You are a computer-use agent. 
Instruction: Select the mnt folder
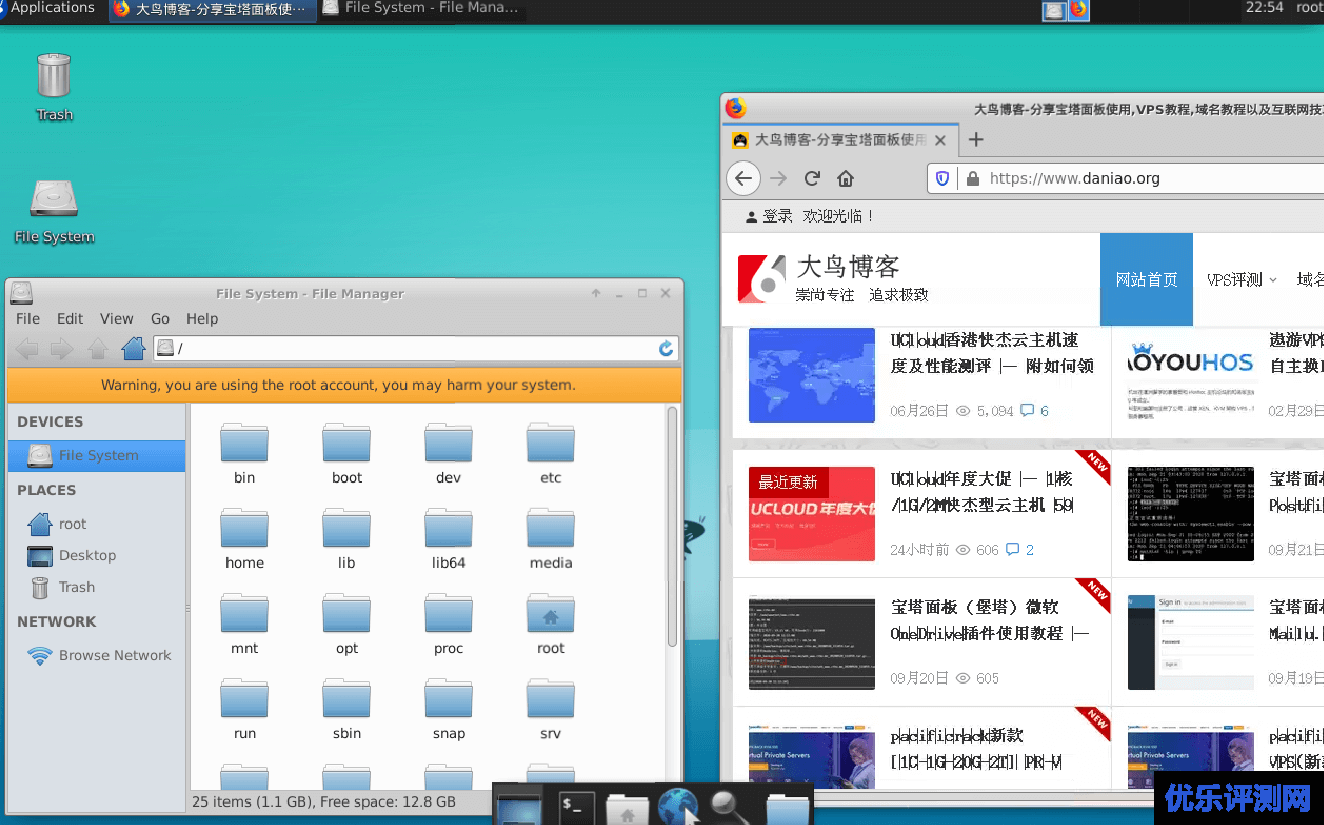(245, 624)
